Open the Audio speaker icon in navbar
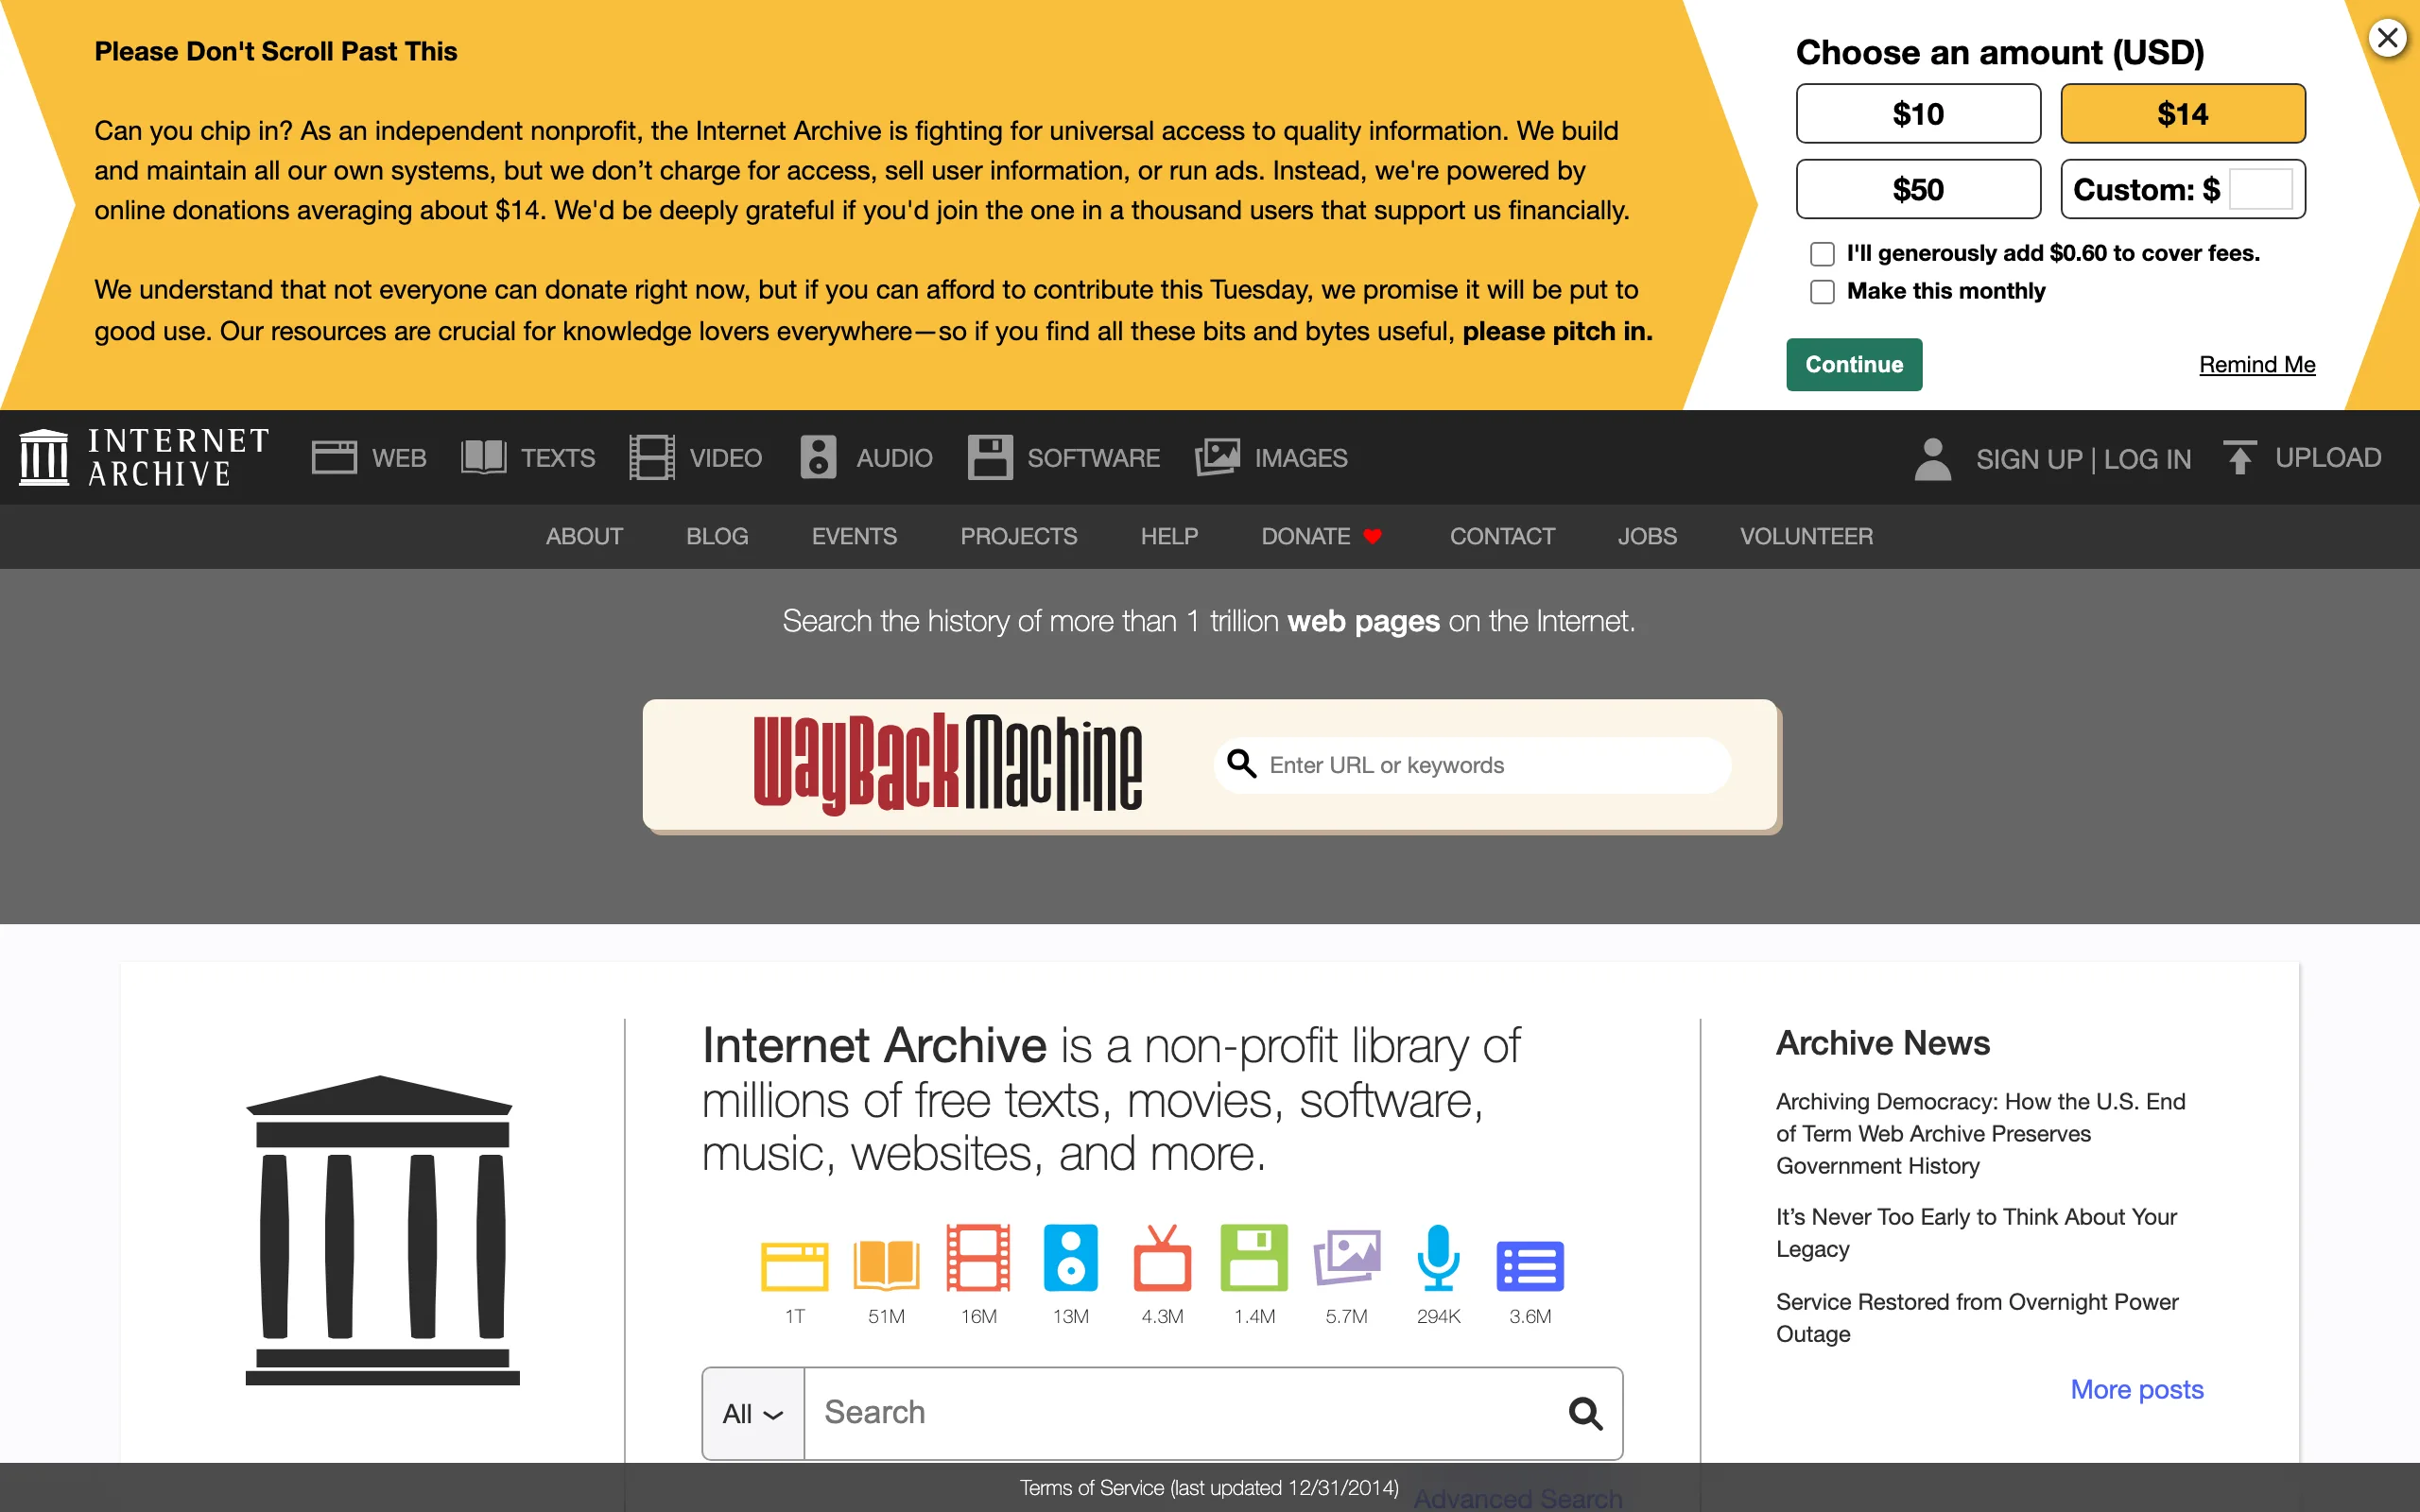The height and width of the screenshot is (1512, 2420). click(x=818, y=458)
